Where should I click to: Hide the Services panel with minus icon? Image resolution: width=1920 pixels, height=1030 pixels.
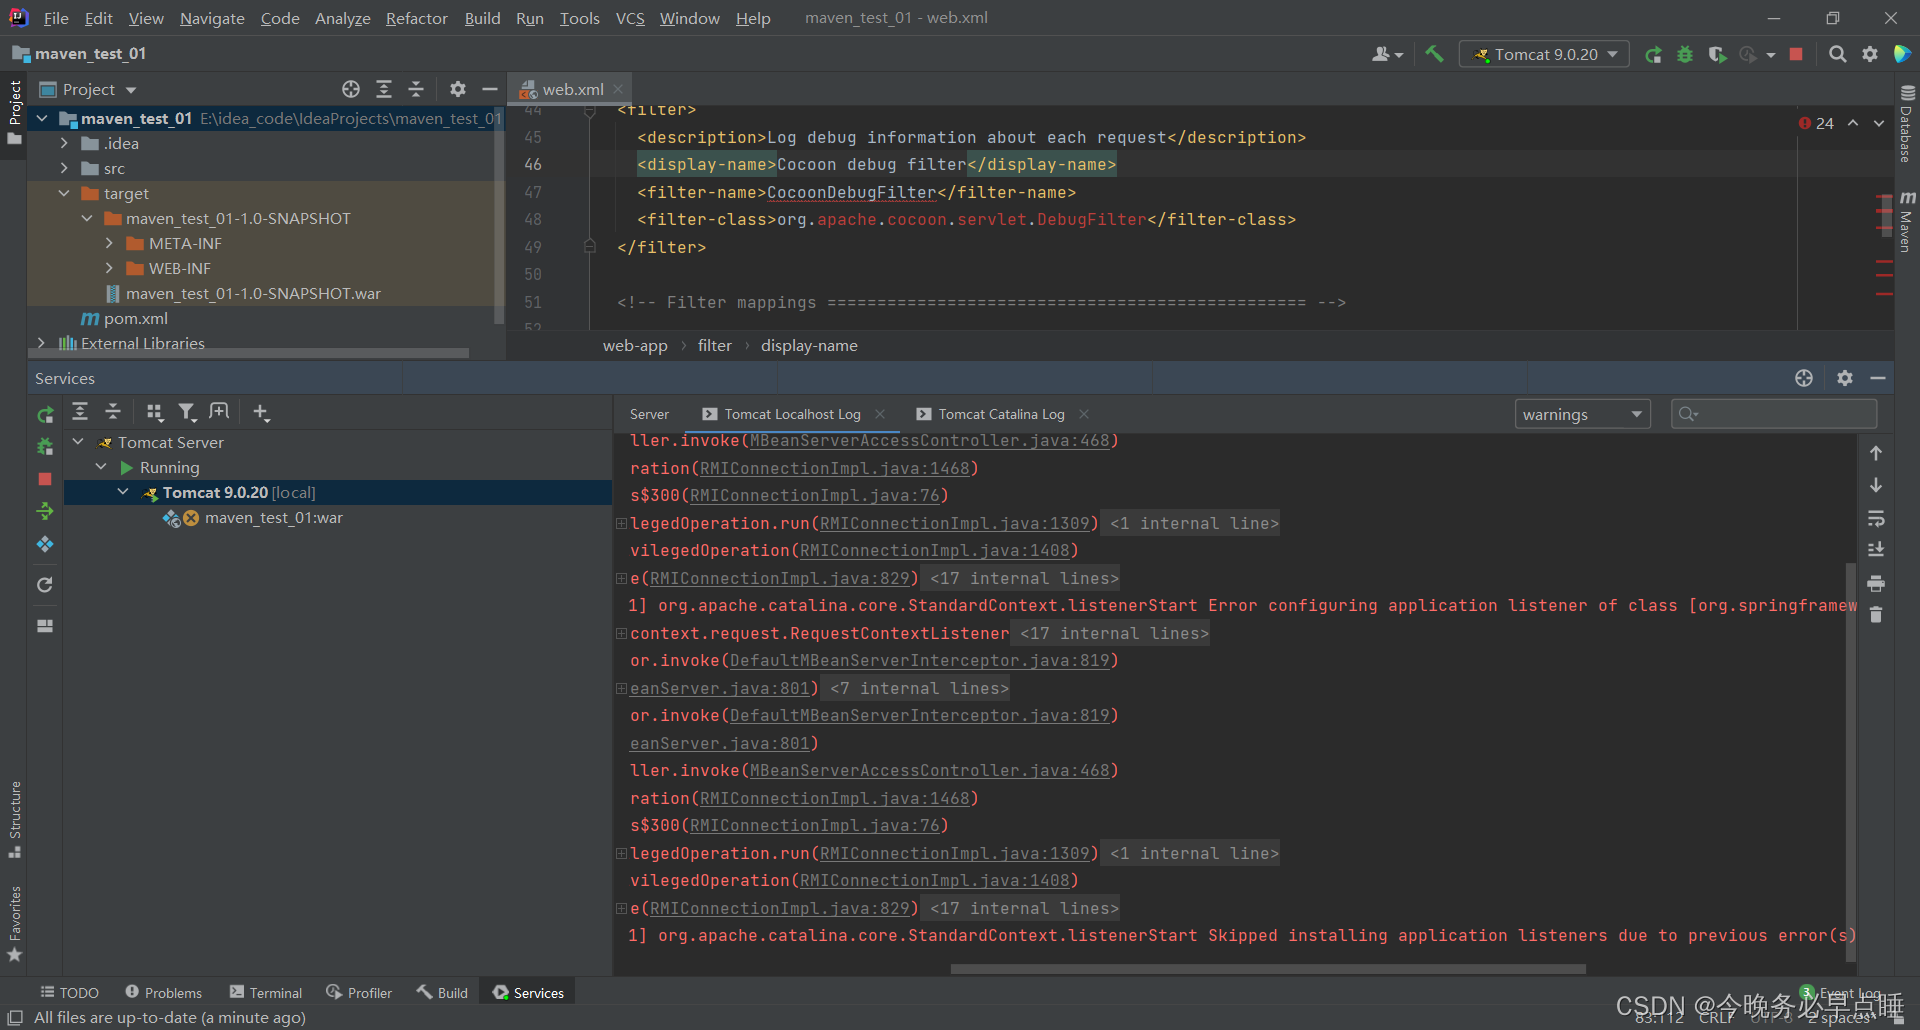tap(1878, 378)
